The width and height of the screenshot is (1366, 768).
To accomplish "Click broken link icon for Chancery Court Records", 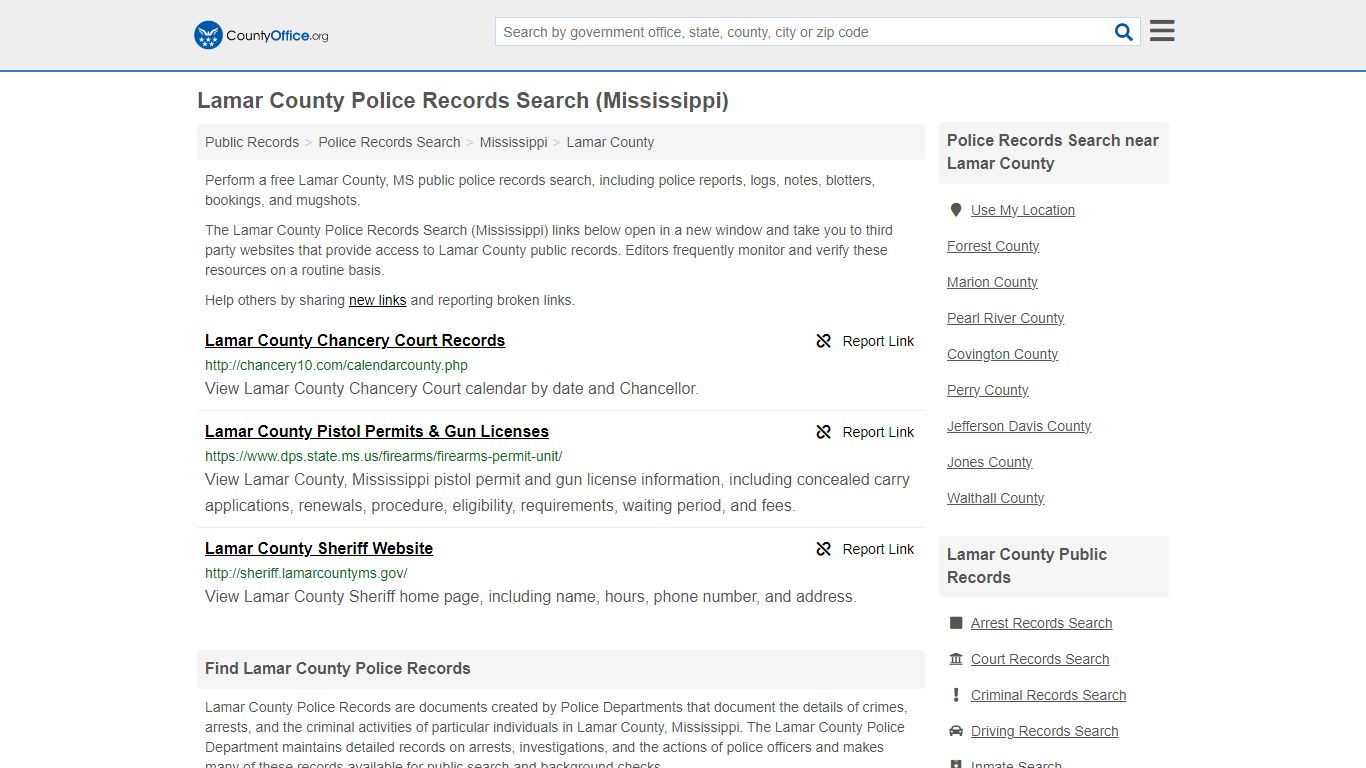I will [824, 341].
